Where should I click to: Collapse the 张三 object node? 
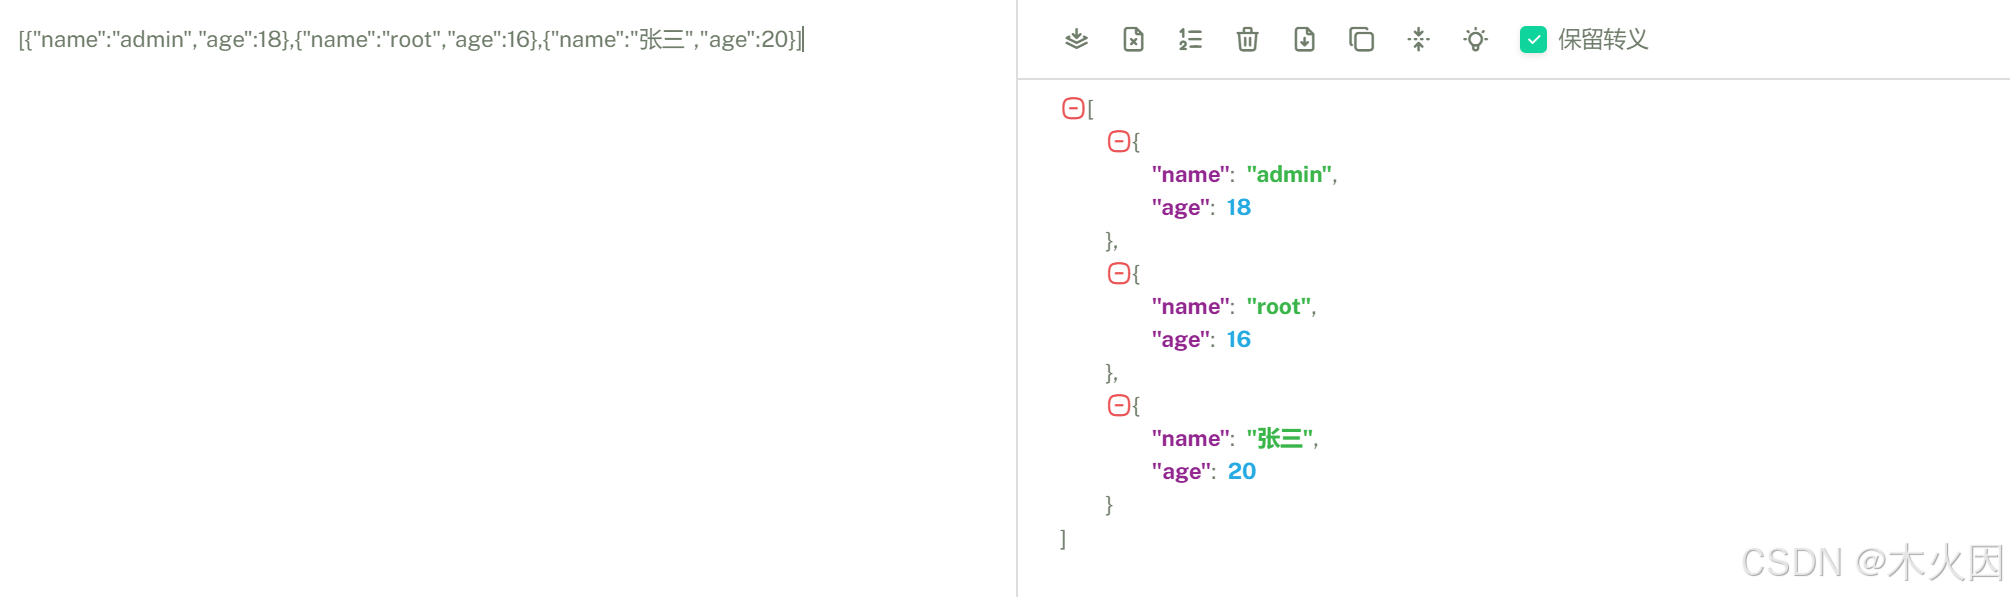point(1119,405)
